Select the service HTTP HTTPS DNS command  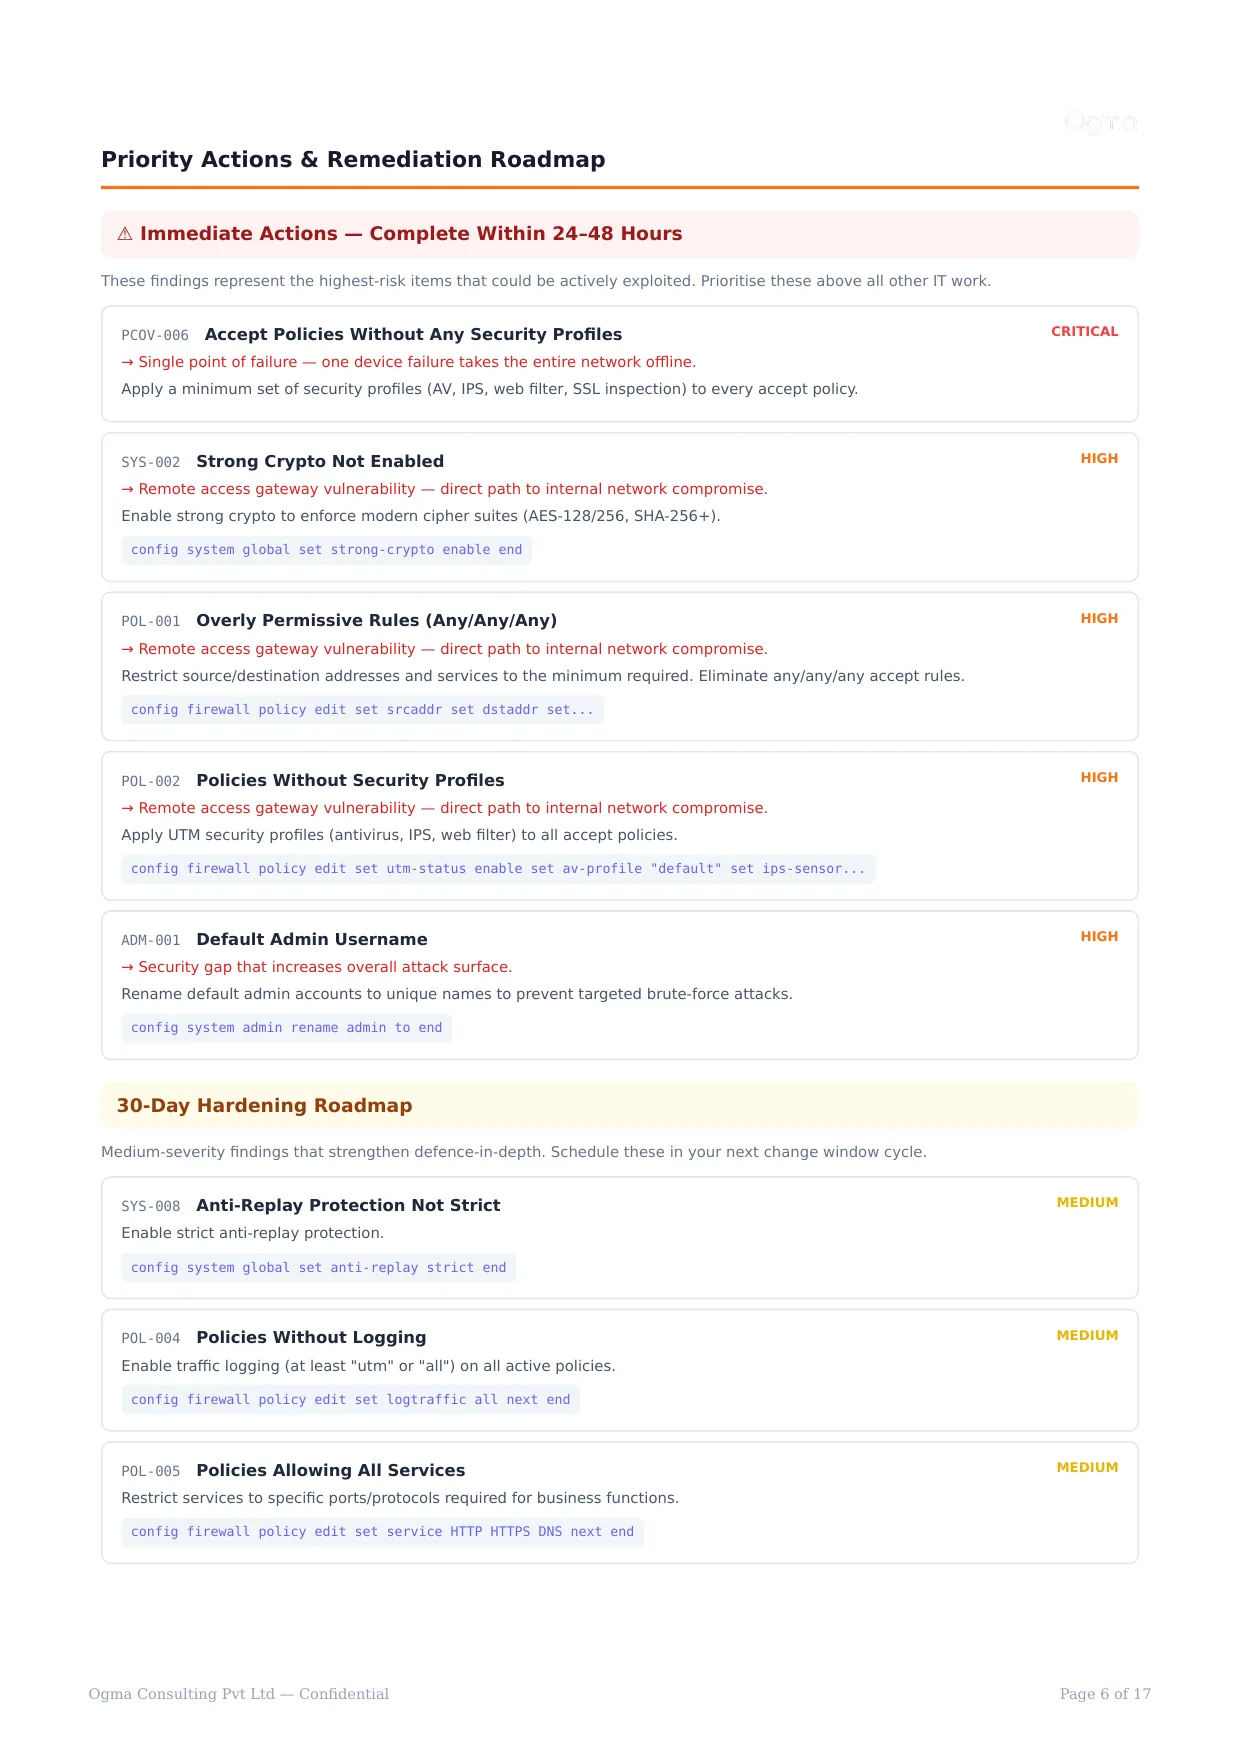point(382,1532)
